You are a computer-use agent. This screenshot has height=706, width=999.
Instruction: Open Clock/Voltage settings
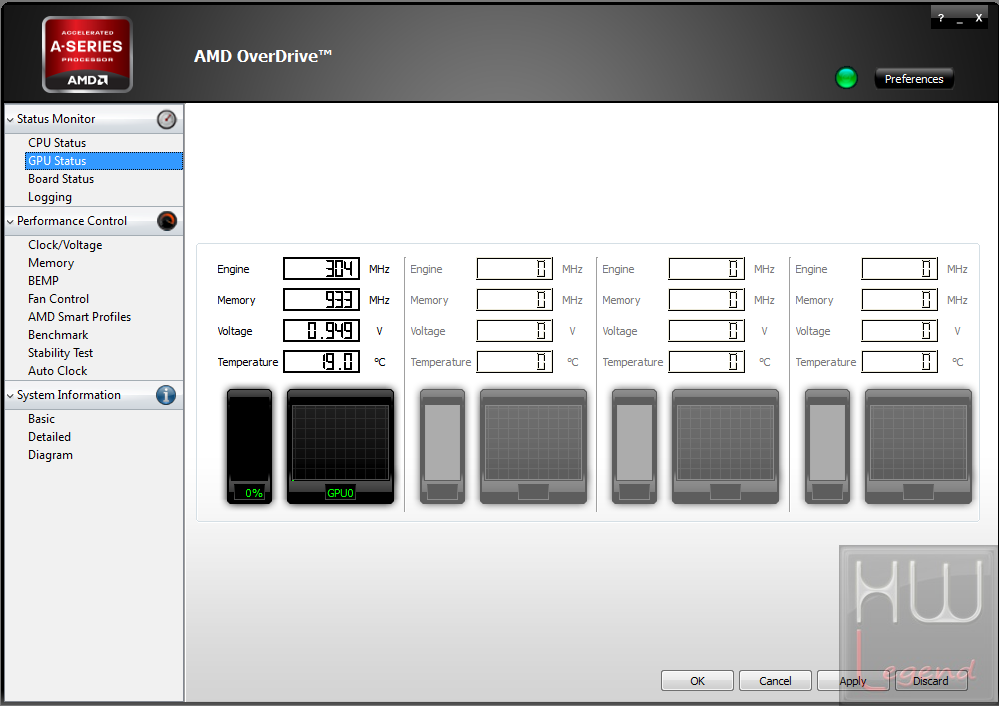point(65,245)
